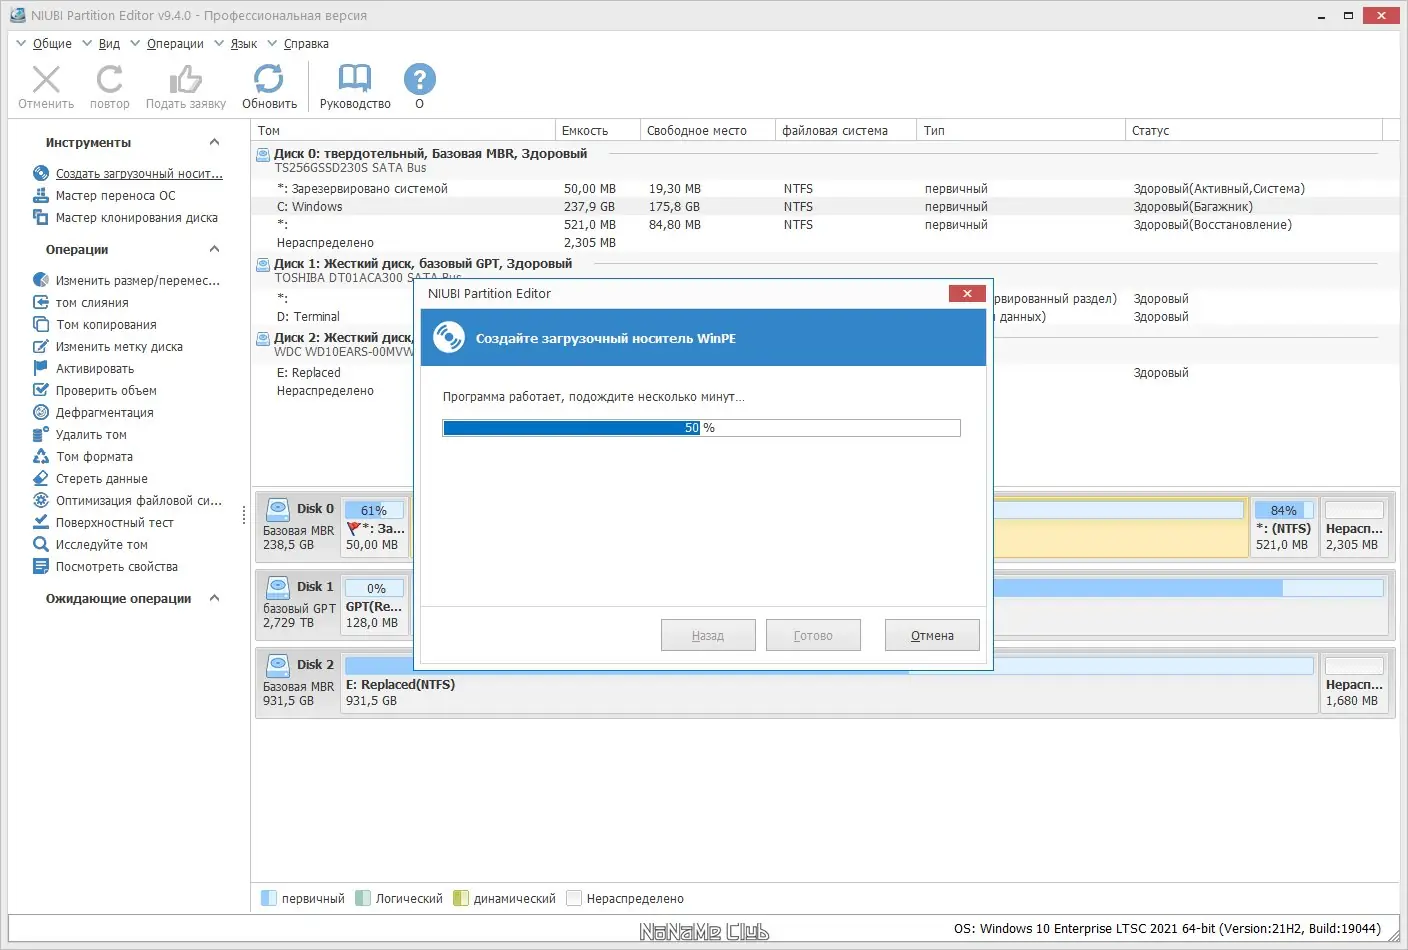The image size is (1408, 950).
Task: Click the primary-partition (первичный) legend color swatch
Action: point(268,898)
